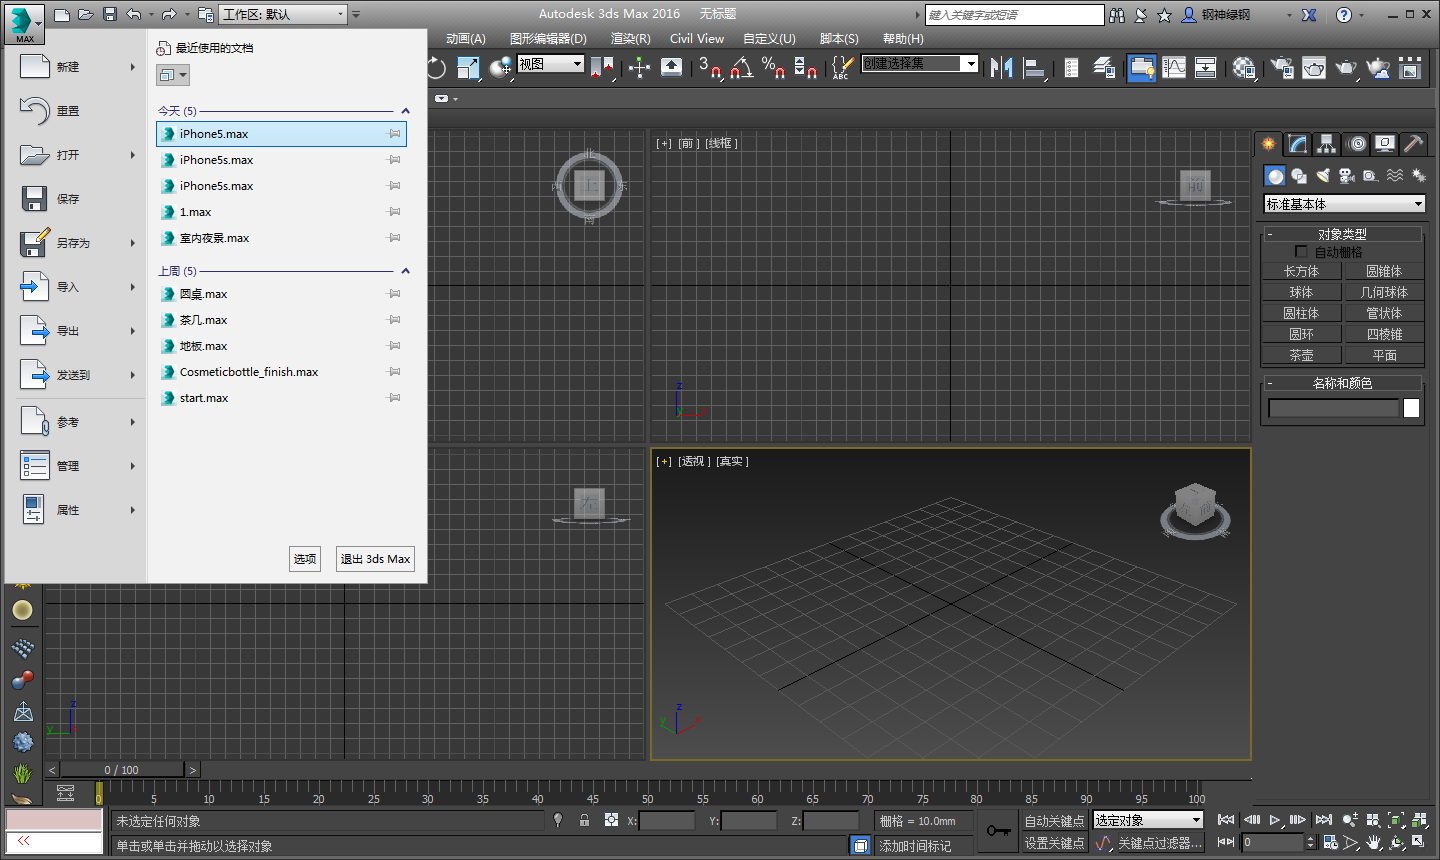Pin start.max to the recent list
1440x860 pixels.
click(x=394, y=398)
